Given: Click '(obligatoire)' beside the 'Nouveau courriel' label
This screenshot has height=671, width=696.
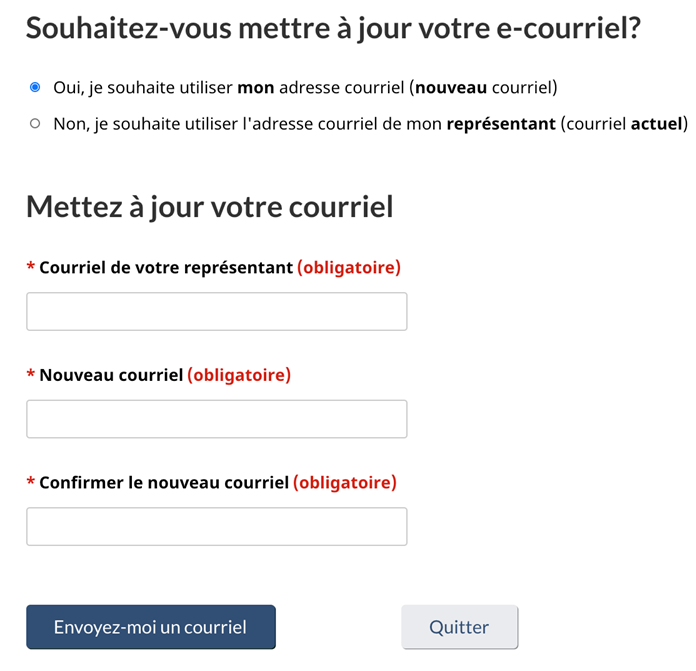Looking at the screenshot, I should pyautogui.click(x=239, y=375).
